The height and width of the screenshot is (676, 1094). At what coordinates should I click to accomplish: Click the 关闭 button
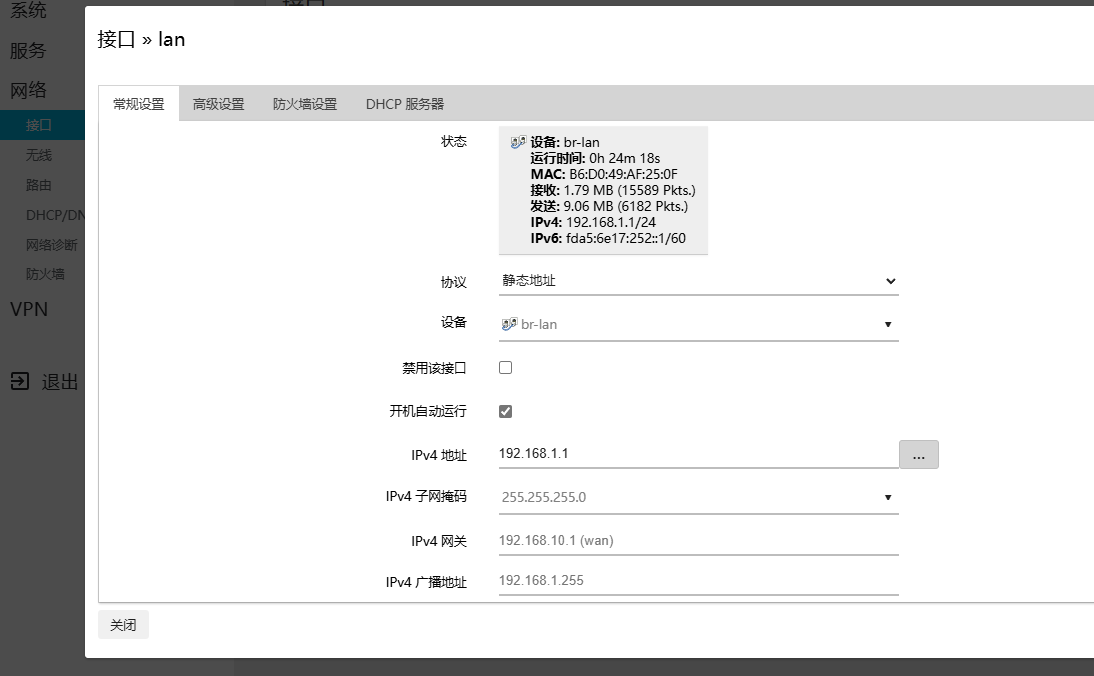tap(123, 625)
